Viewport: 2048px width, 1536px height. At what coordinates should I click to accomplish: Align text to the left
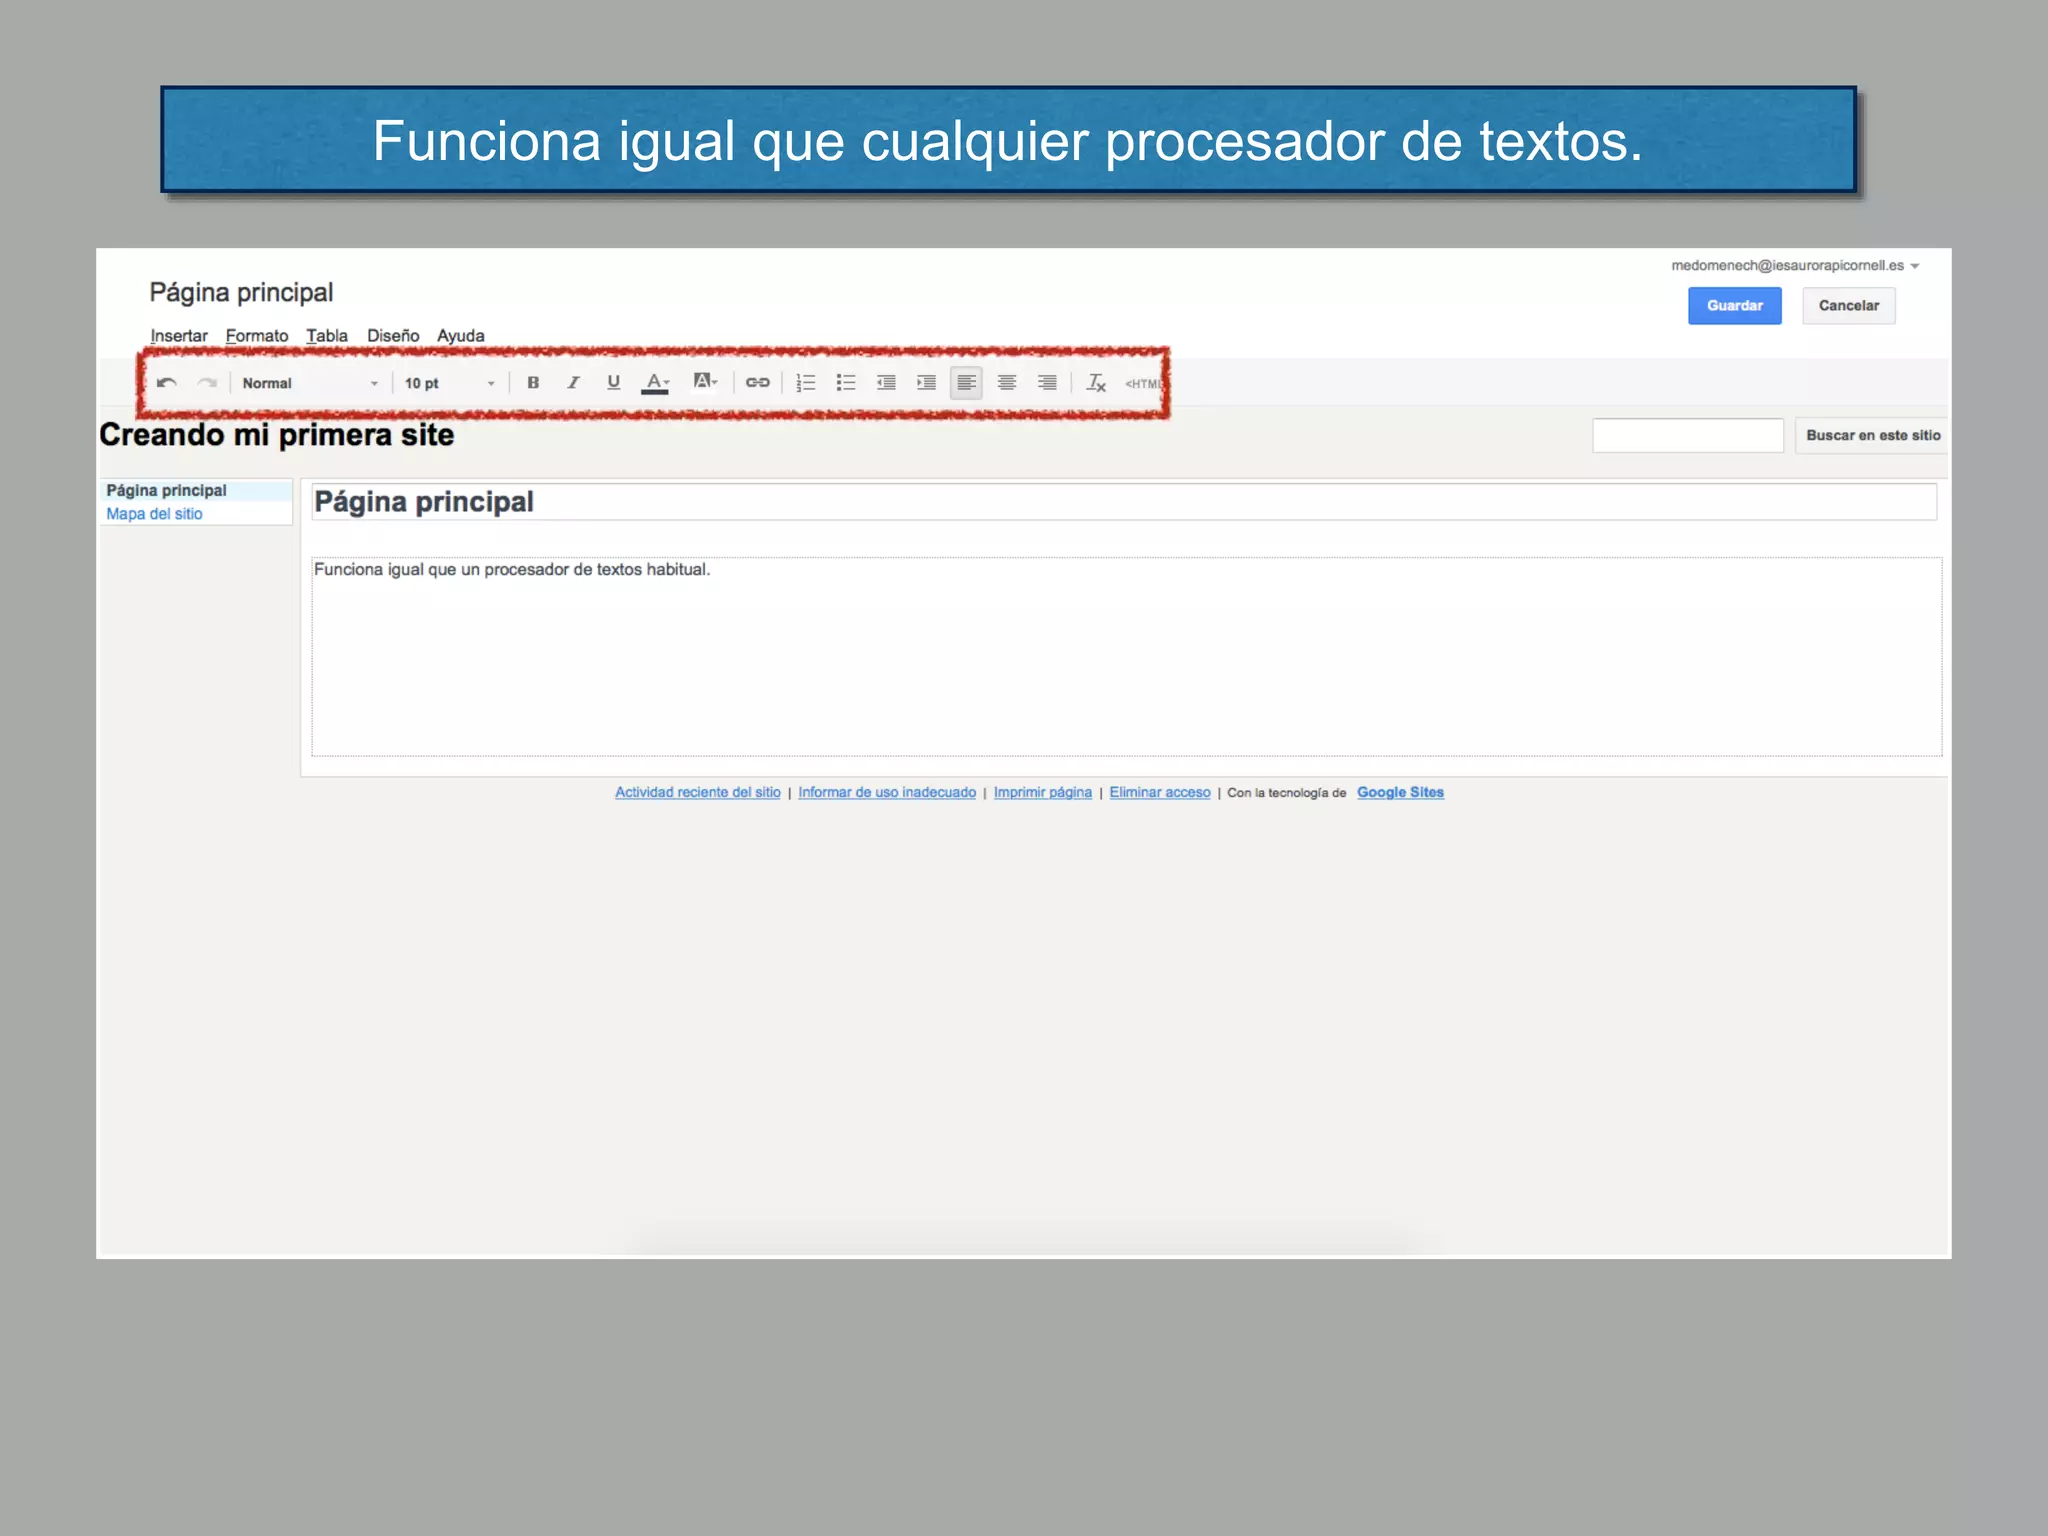click(966, 383)
